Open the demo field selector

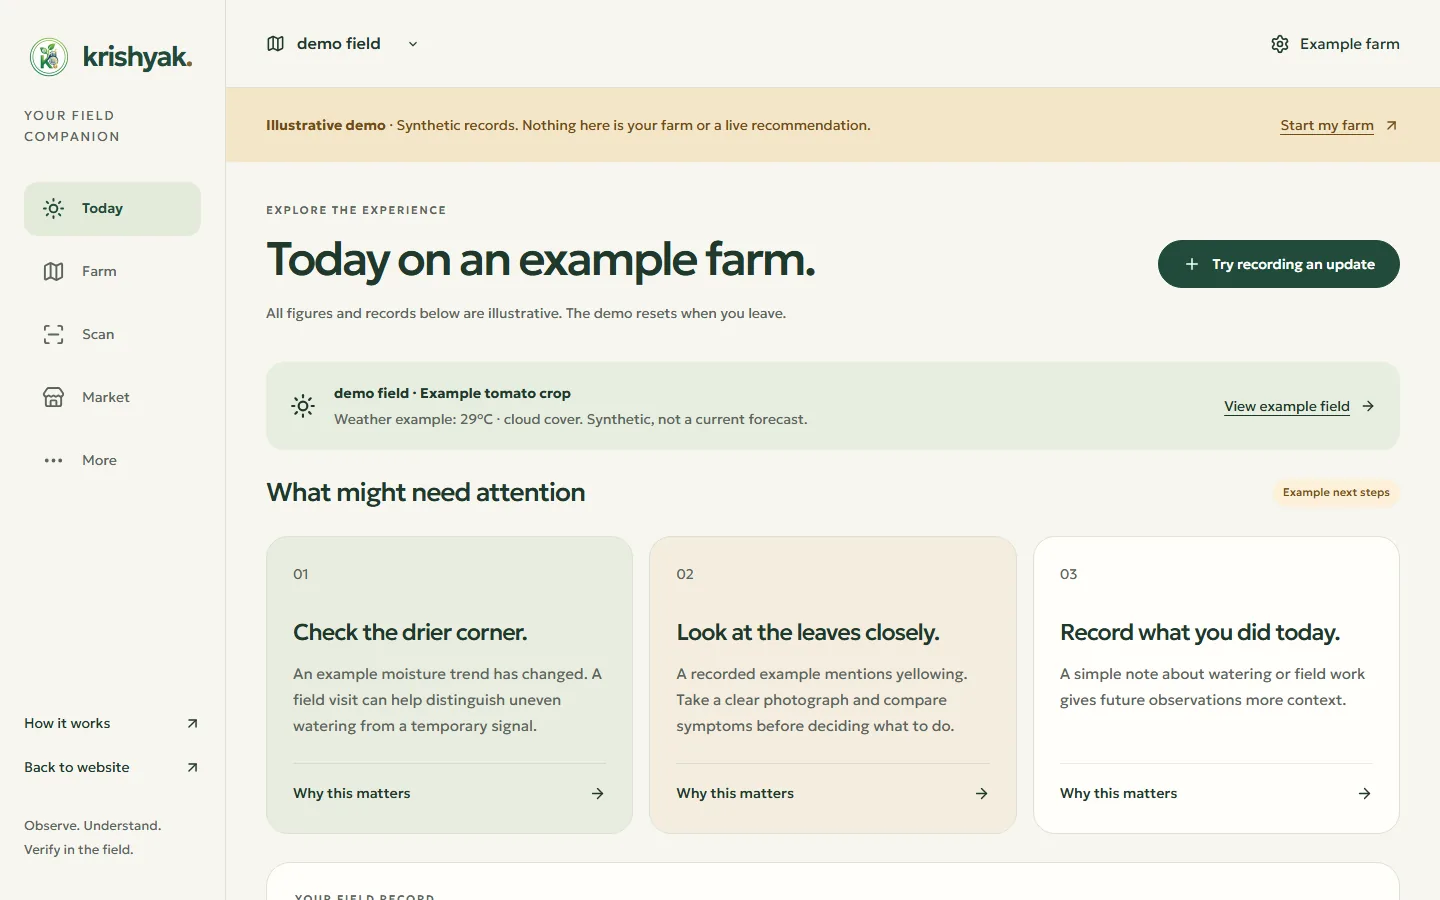coord(343,44)
